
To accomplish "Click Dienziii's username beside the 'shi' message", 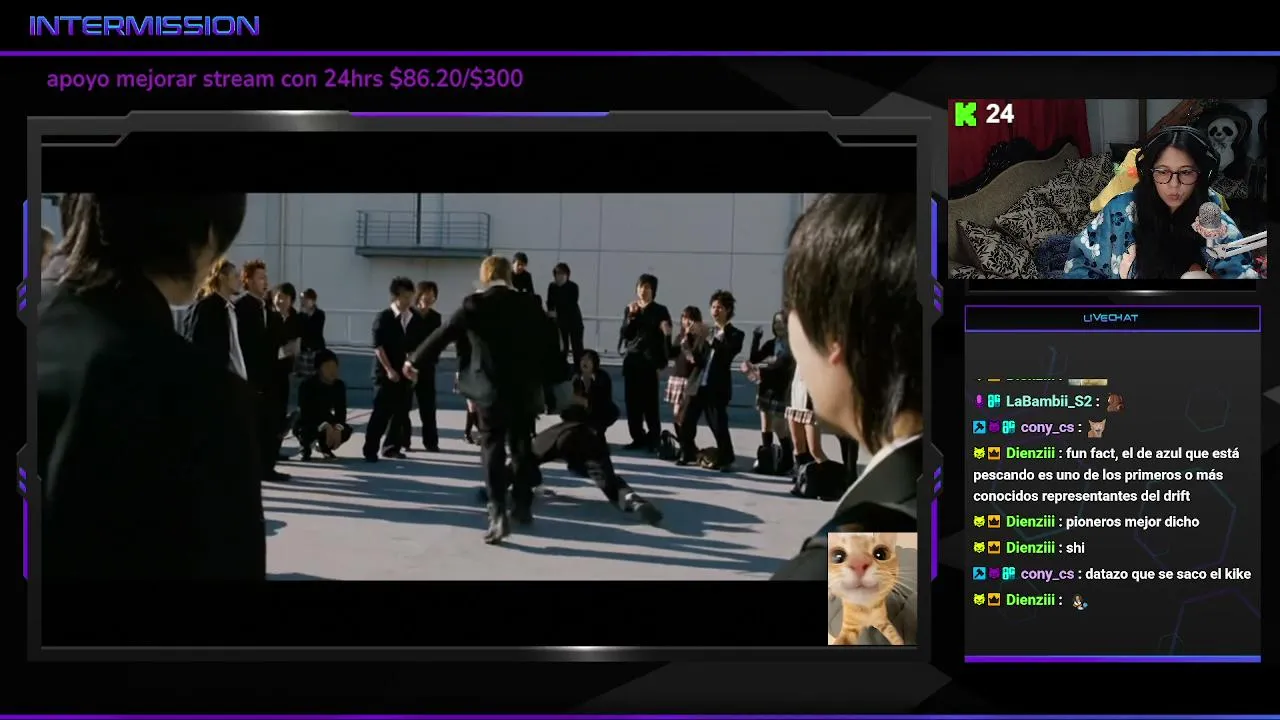I will (x=1030, y=547).
